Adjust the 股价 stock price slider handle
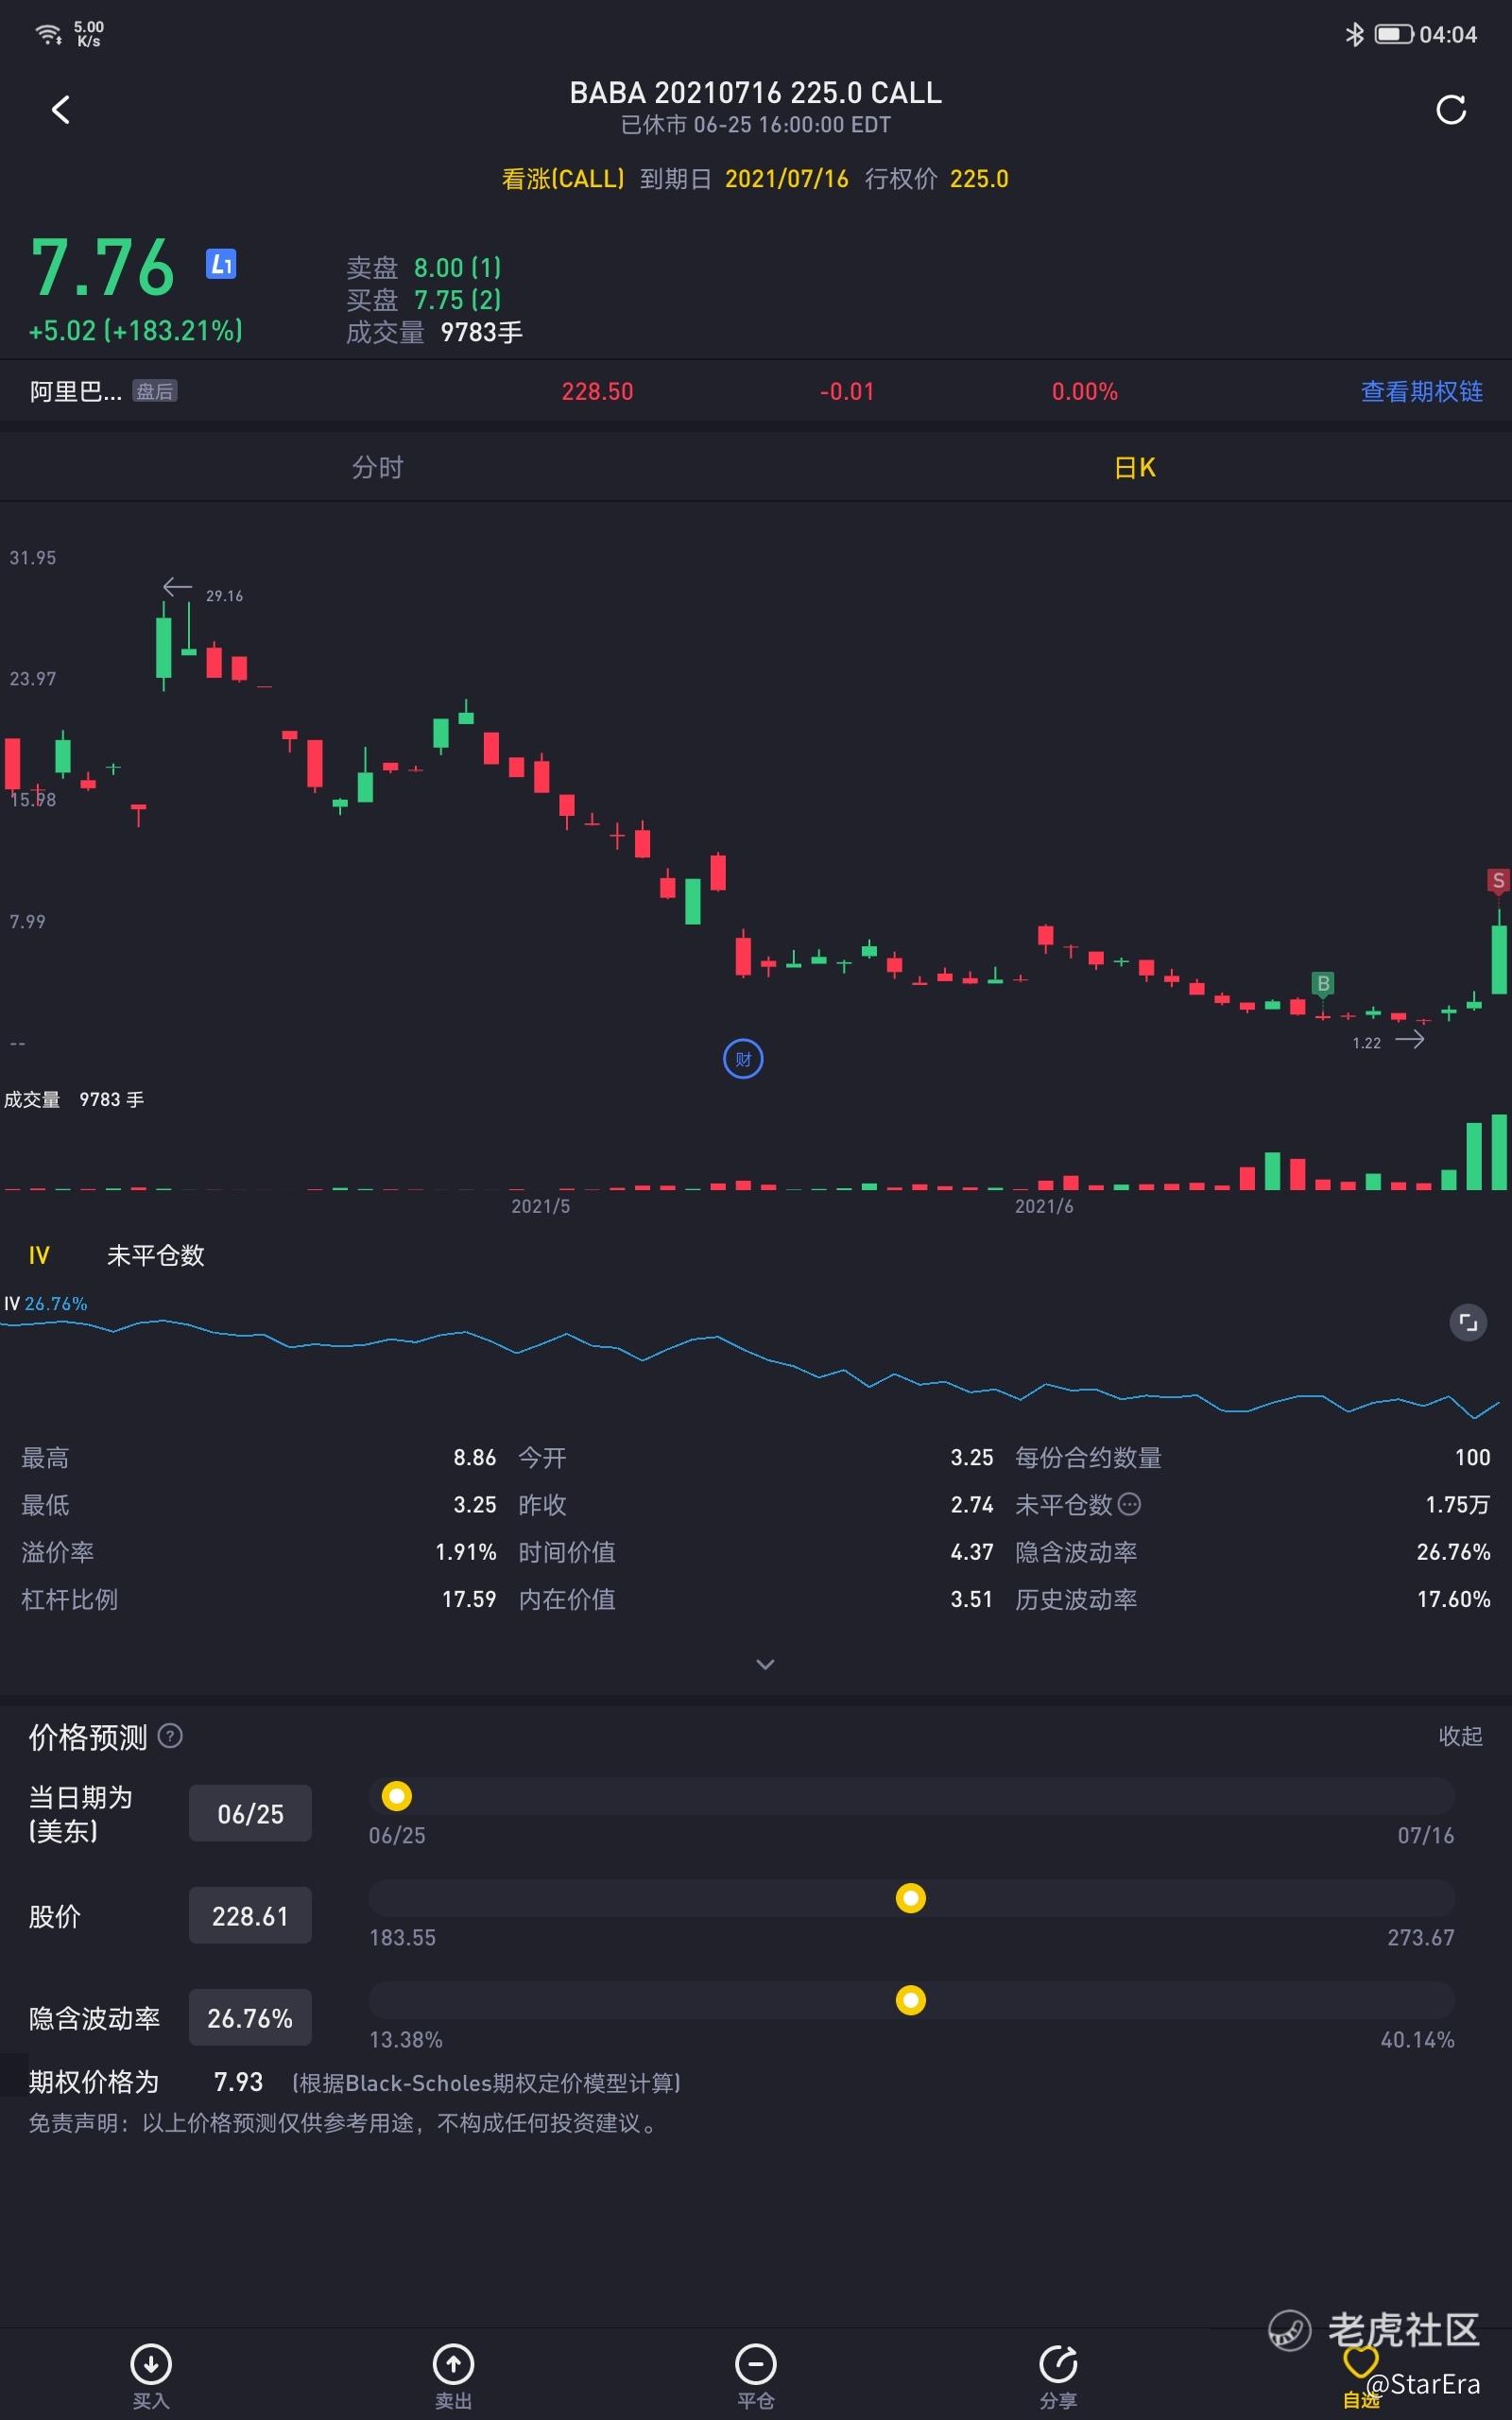This screenshot has height=2420, width=1512. [x=910, y=1898]
